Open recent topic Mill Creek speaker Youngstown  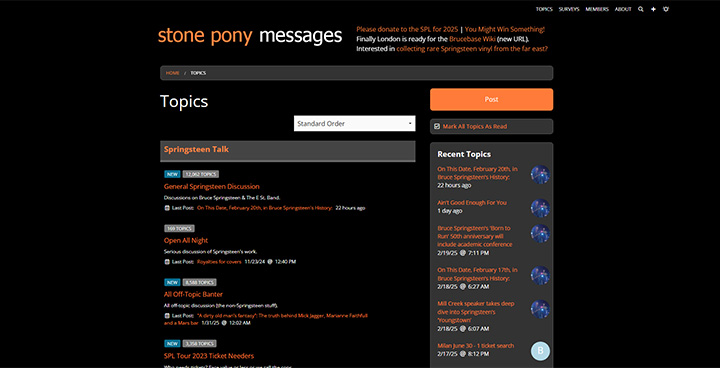pos(476,311)
